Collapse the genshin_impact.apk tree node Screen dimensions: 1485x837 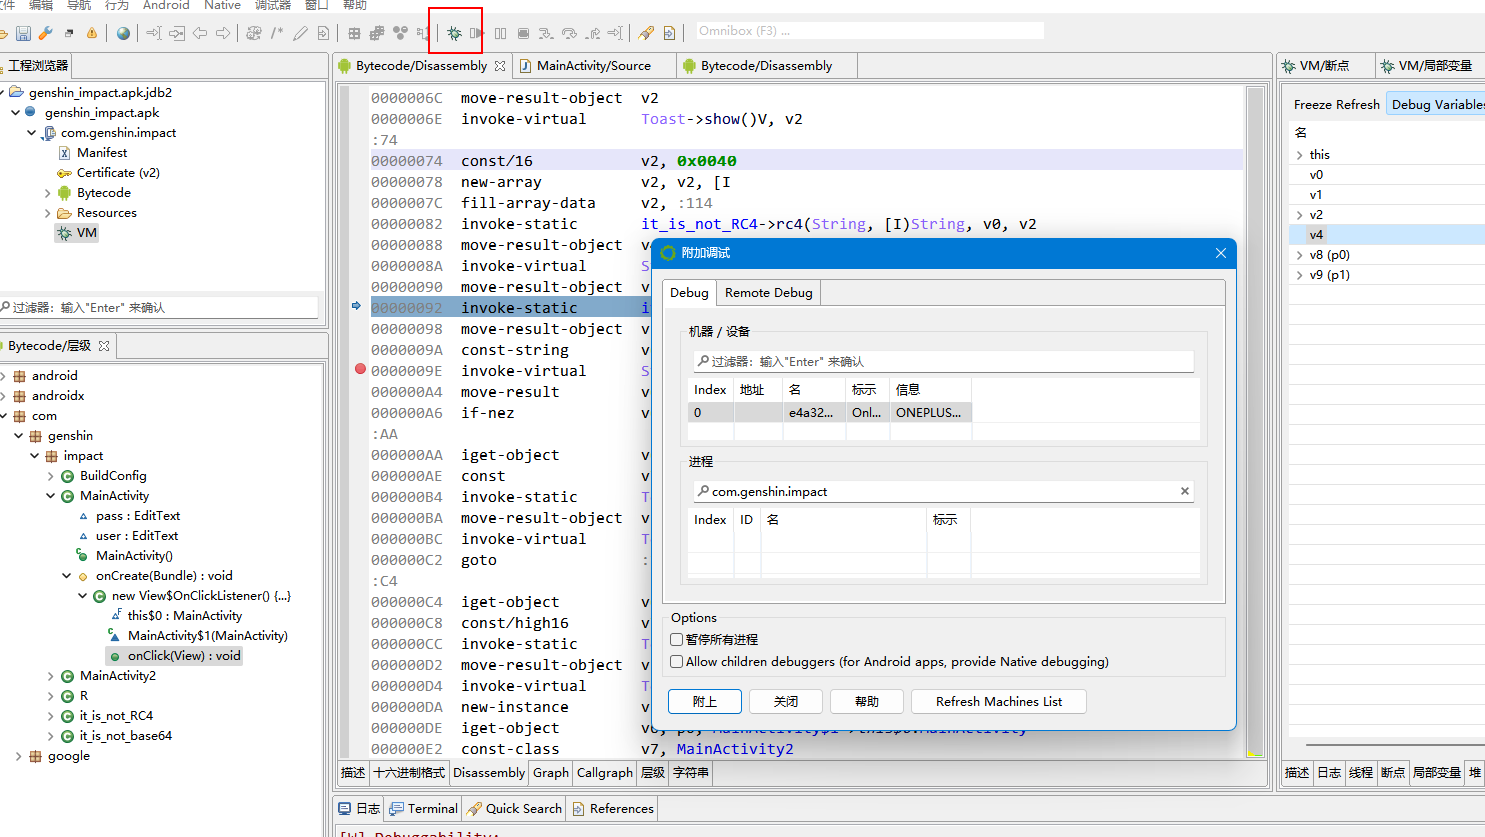tap(16, 113)
